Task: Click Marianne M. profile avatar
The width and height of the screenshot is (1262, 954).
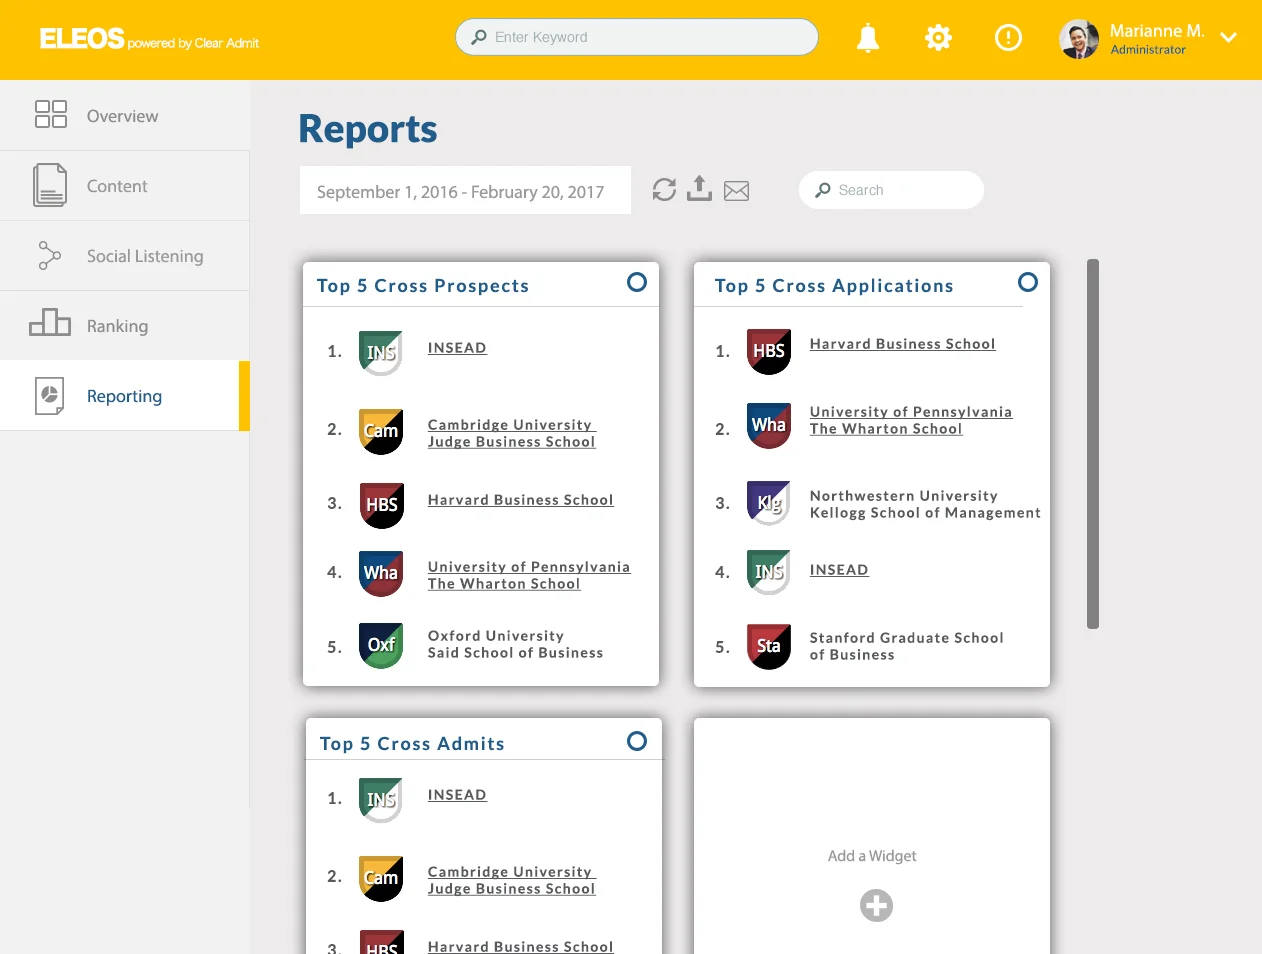Action: tap(1079, 39)
